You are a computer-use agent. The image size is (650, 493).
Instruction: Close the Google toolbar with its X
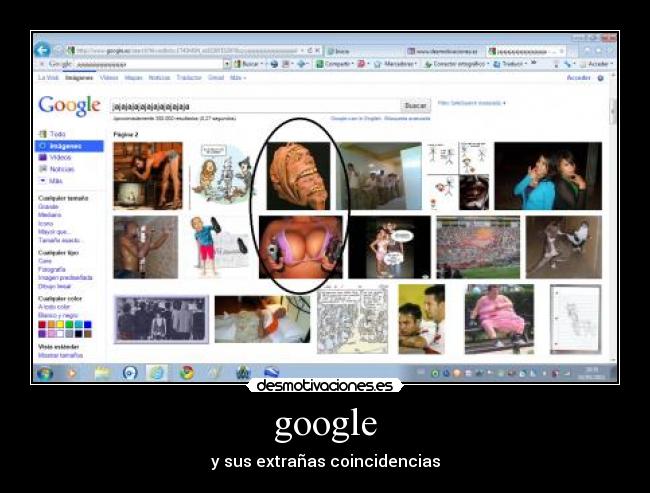click(41, 64)
